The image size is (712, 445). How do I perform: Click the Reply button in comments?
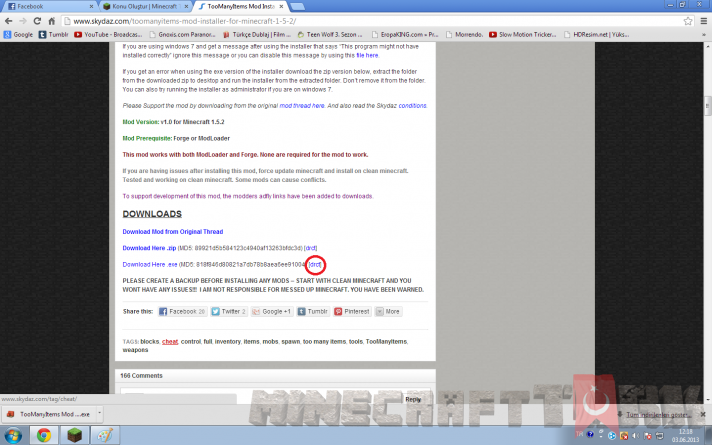(413, 399)
